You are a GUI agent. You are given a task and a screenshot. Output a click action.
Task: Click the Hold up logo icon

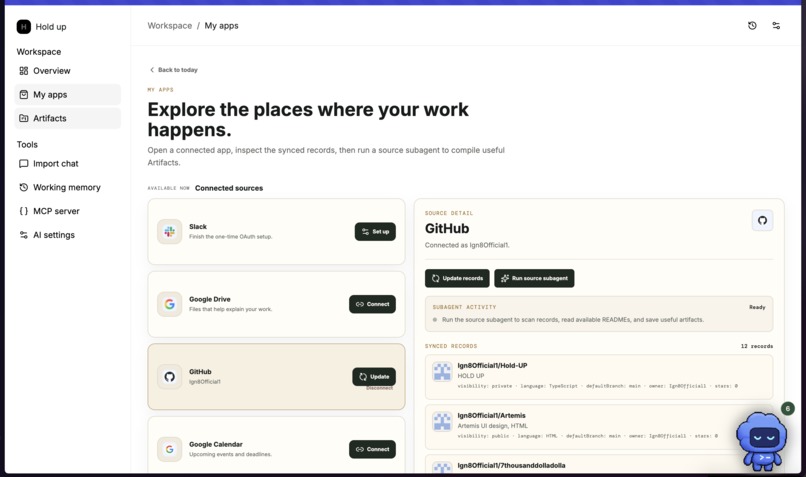click(x=24, y=27)
